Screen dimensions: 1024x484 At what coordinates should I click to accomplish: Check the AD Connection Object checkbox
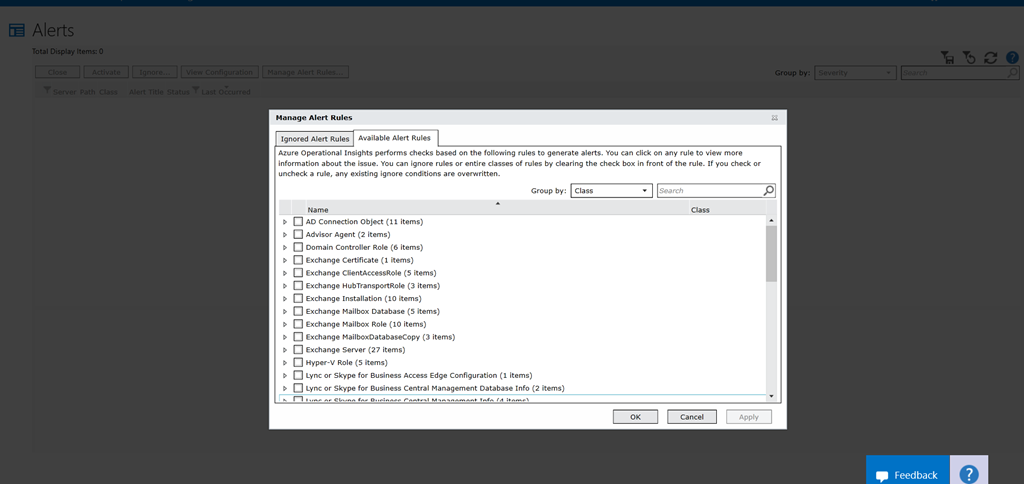tap(298, 221)
